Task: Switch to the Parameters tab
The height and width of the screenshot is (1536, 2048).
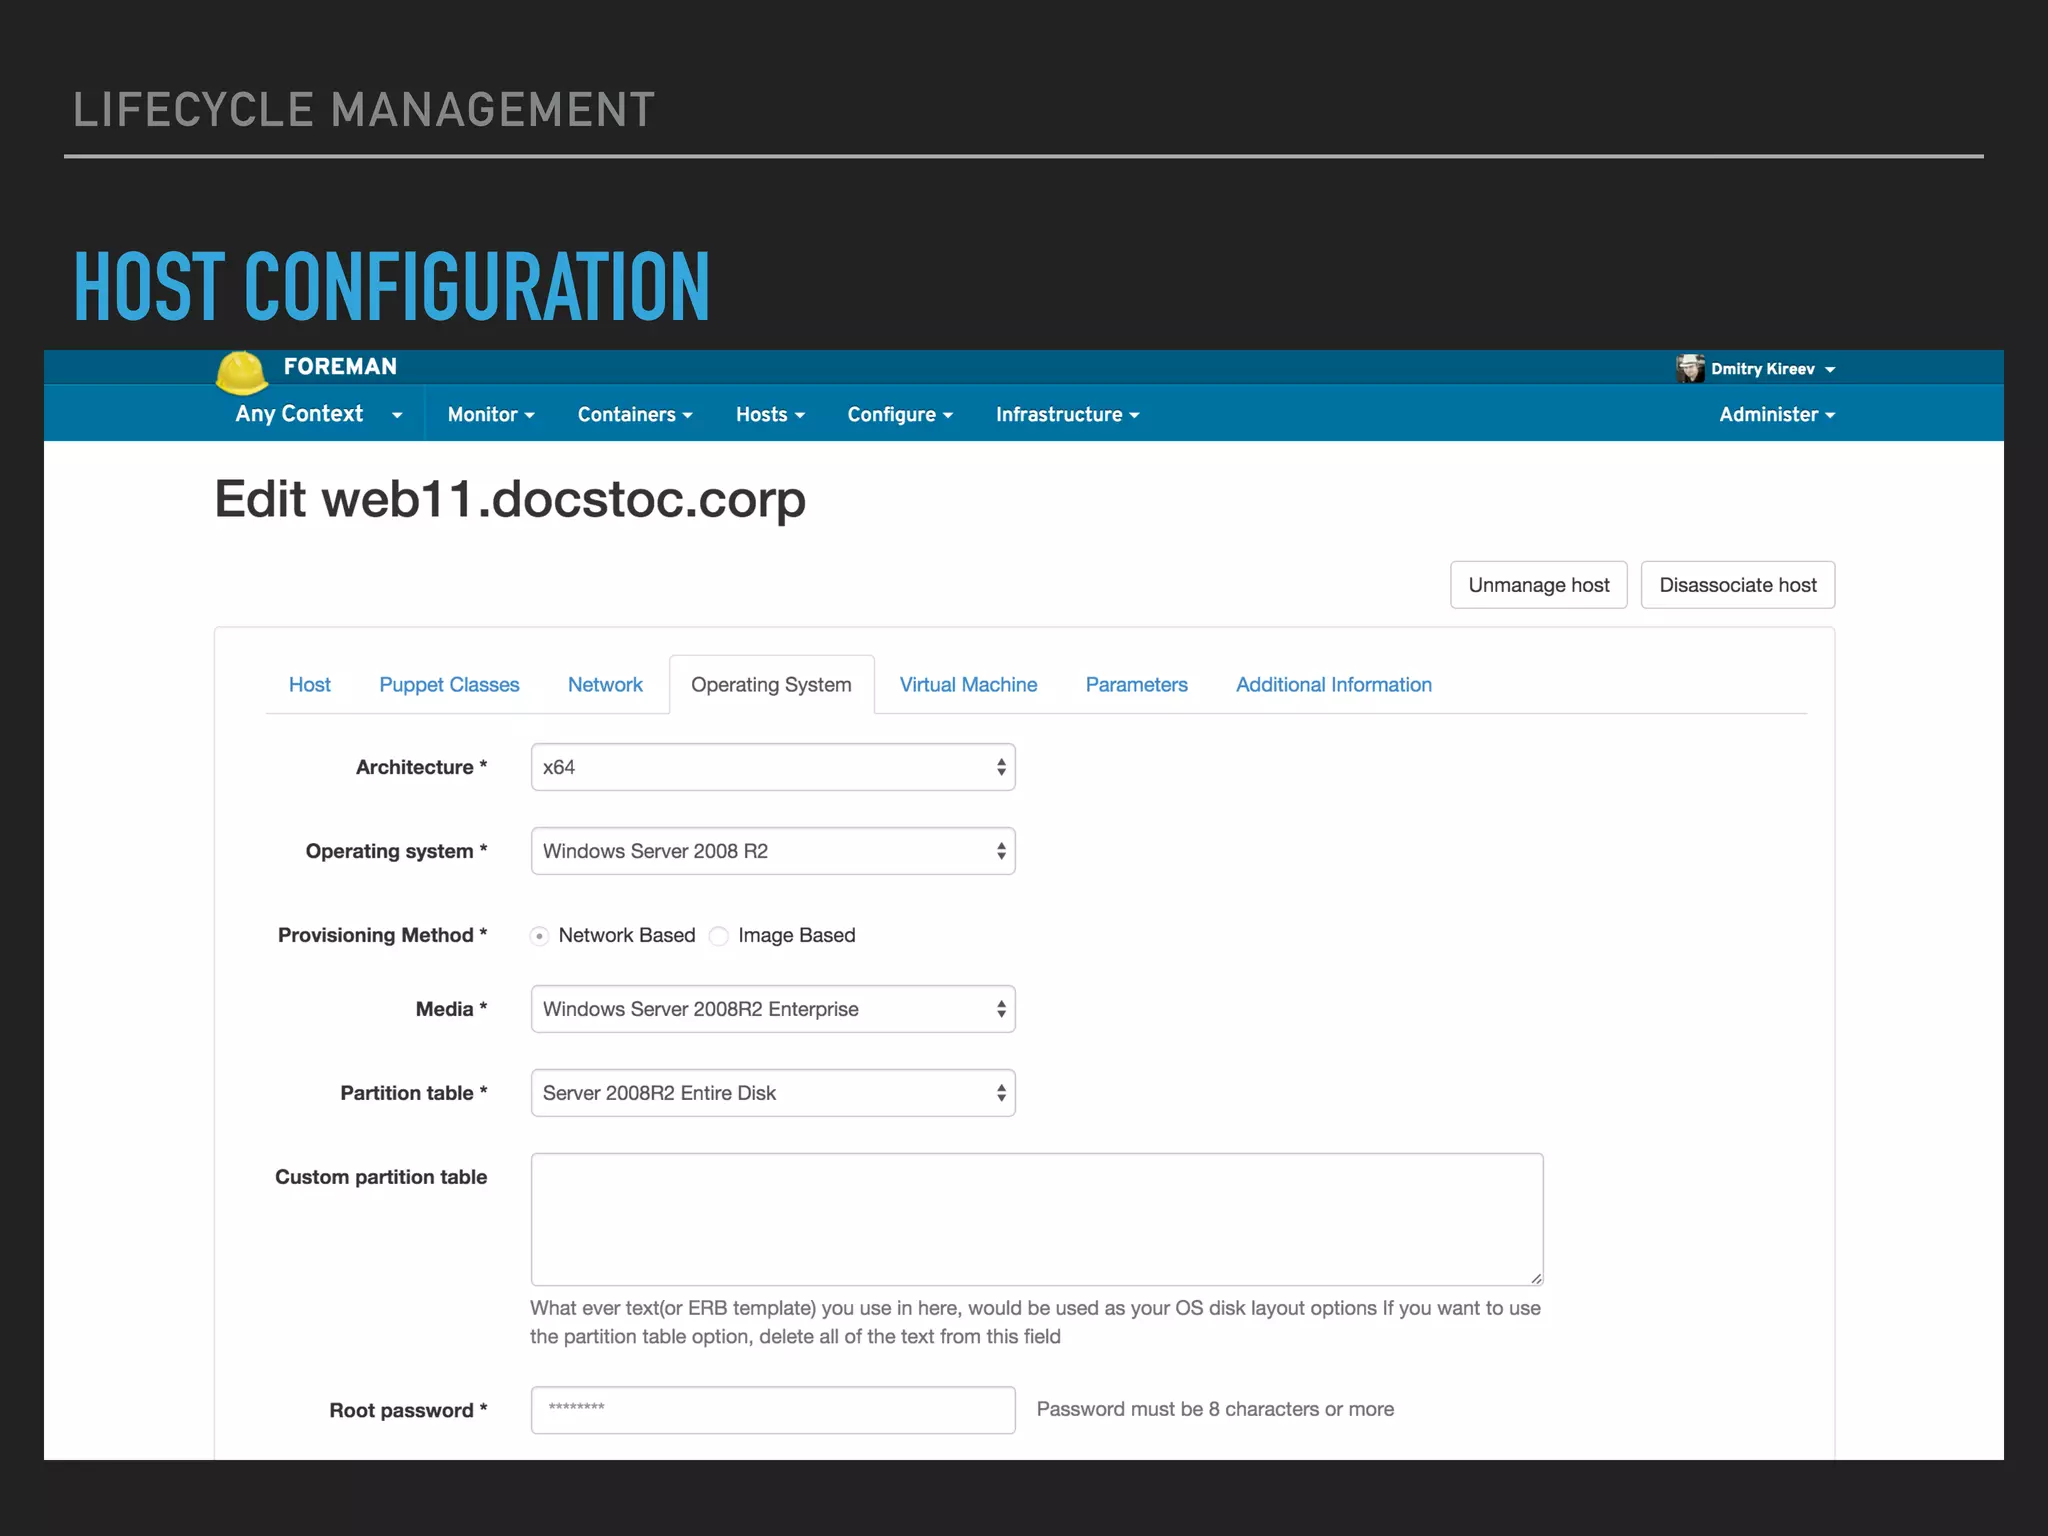Action: click(1137, 685)
